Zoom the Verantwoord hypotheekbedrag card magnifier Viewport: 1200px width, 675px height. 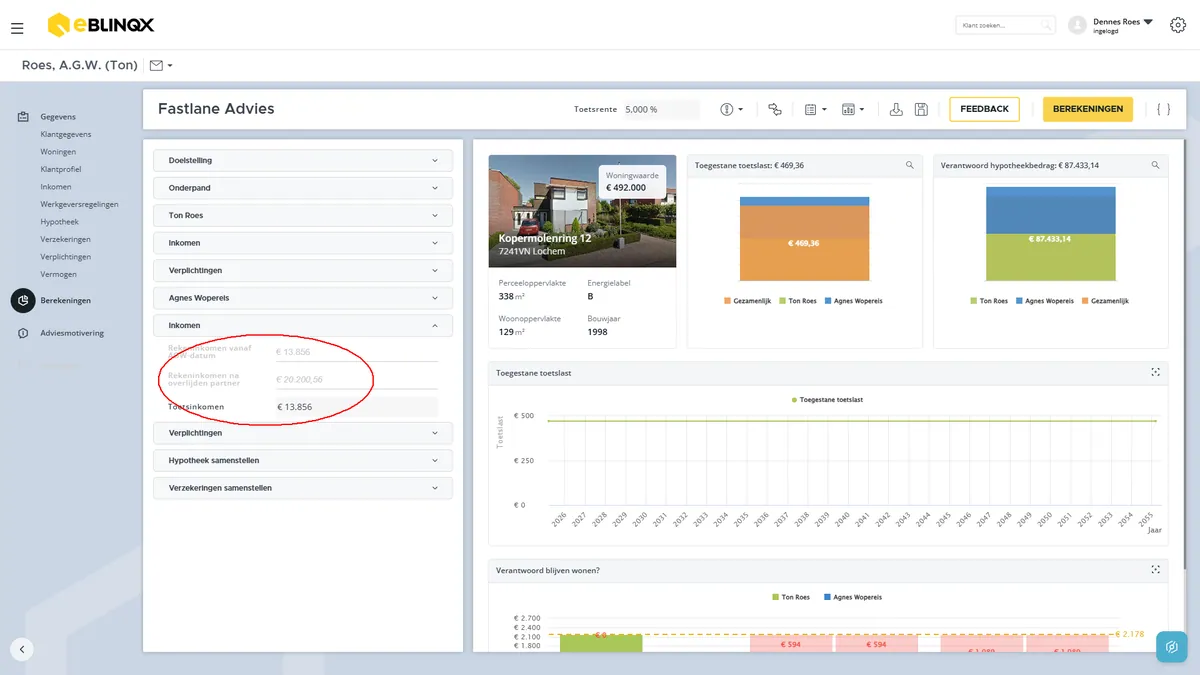click(x=1155, y=165)
